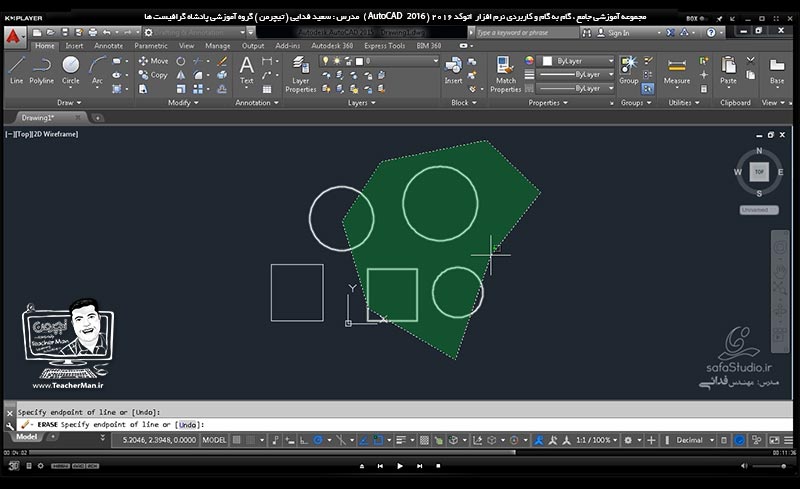
Task: Click the Open file icon
Action: [51, 32]
